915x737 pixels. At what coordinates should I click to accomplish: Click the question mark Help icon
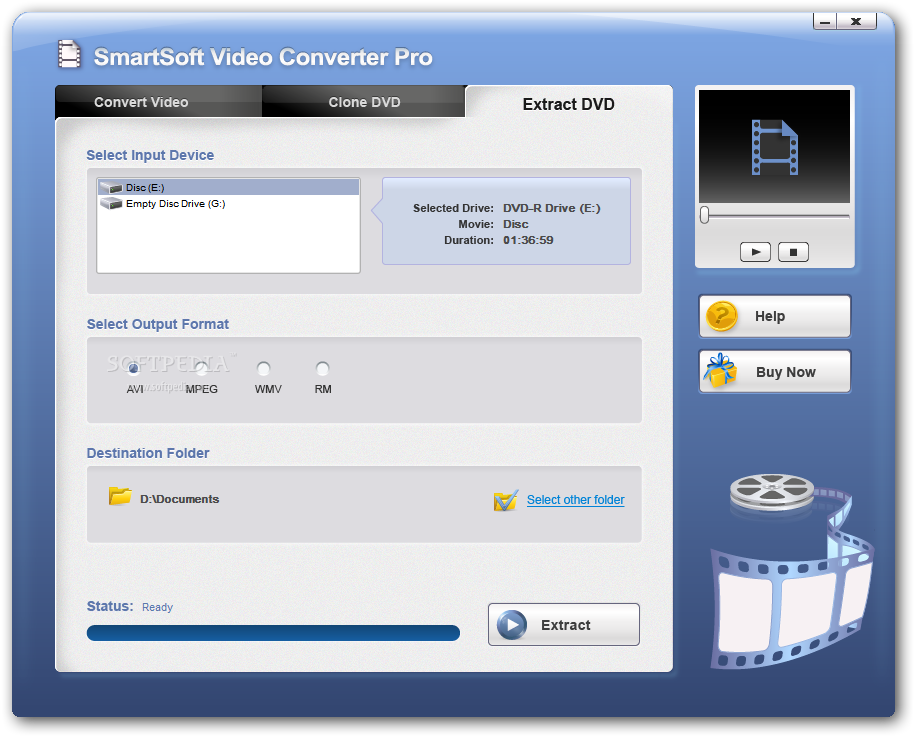click(x=722, y=316)
